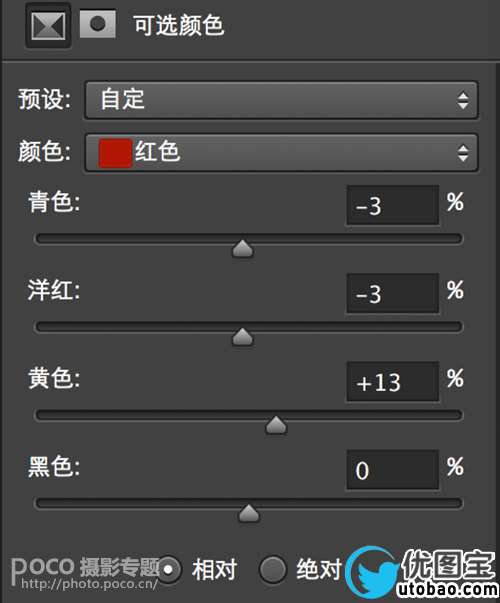
Task: Click the layer mask icon
Action: point(98,24)
